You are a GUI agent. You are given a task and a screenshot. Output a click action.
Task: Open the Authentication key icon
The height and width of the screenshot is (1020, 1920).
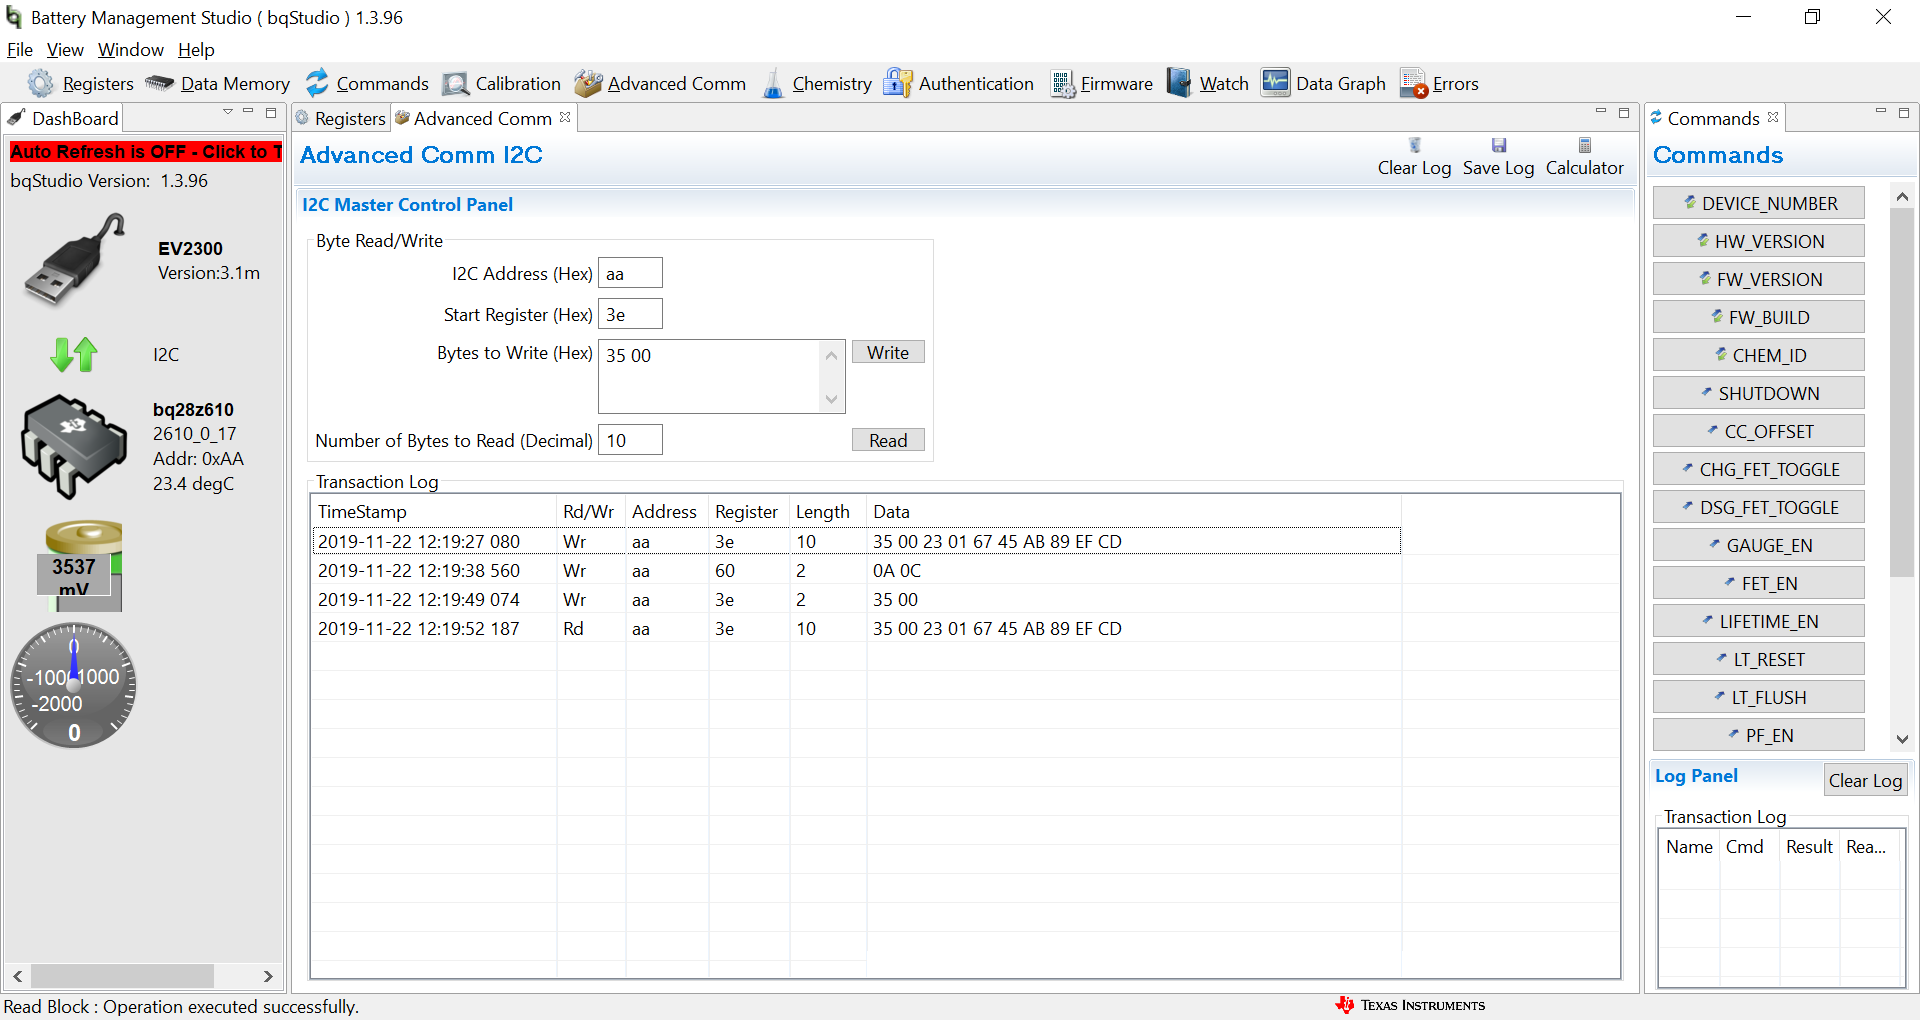(x=898, y=83)
